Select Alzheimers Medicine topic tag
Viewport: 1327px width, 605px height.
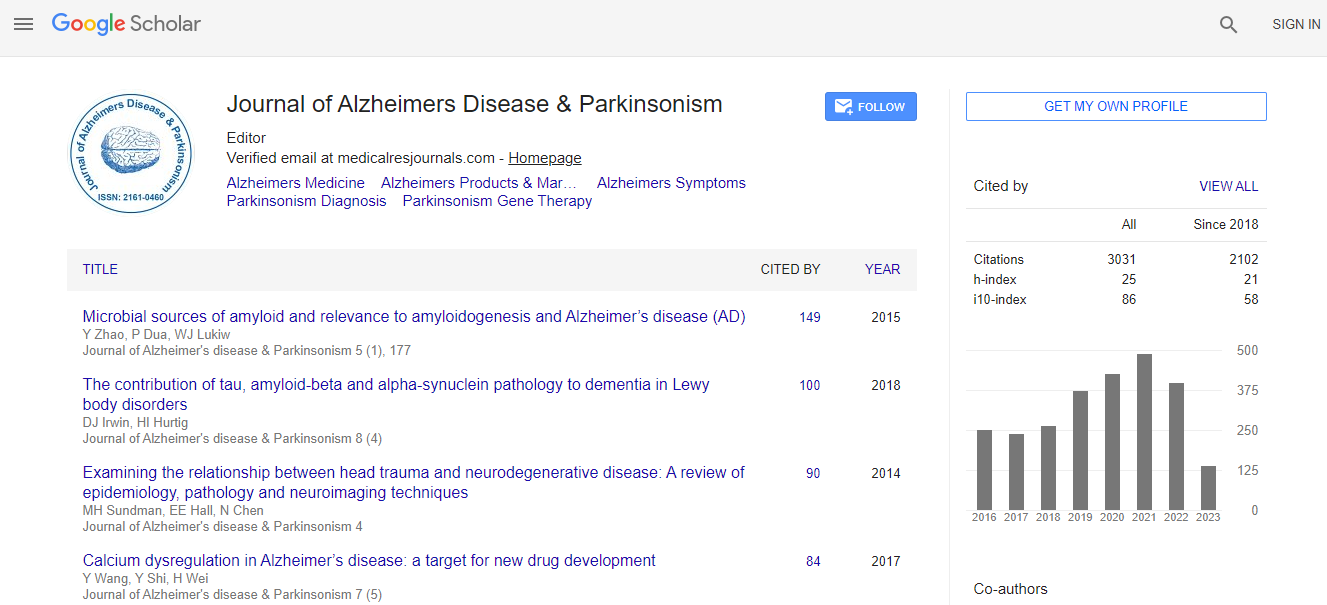tap(295, 183)
